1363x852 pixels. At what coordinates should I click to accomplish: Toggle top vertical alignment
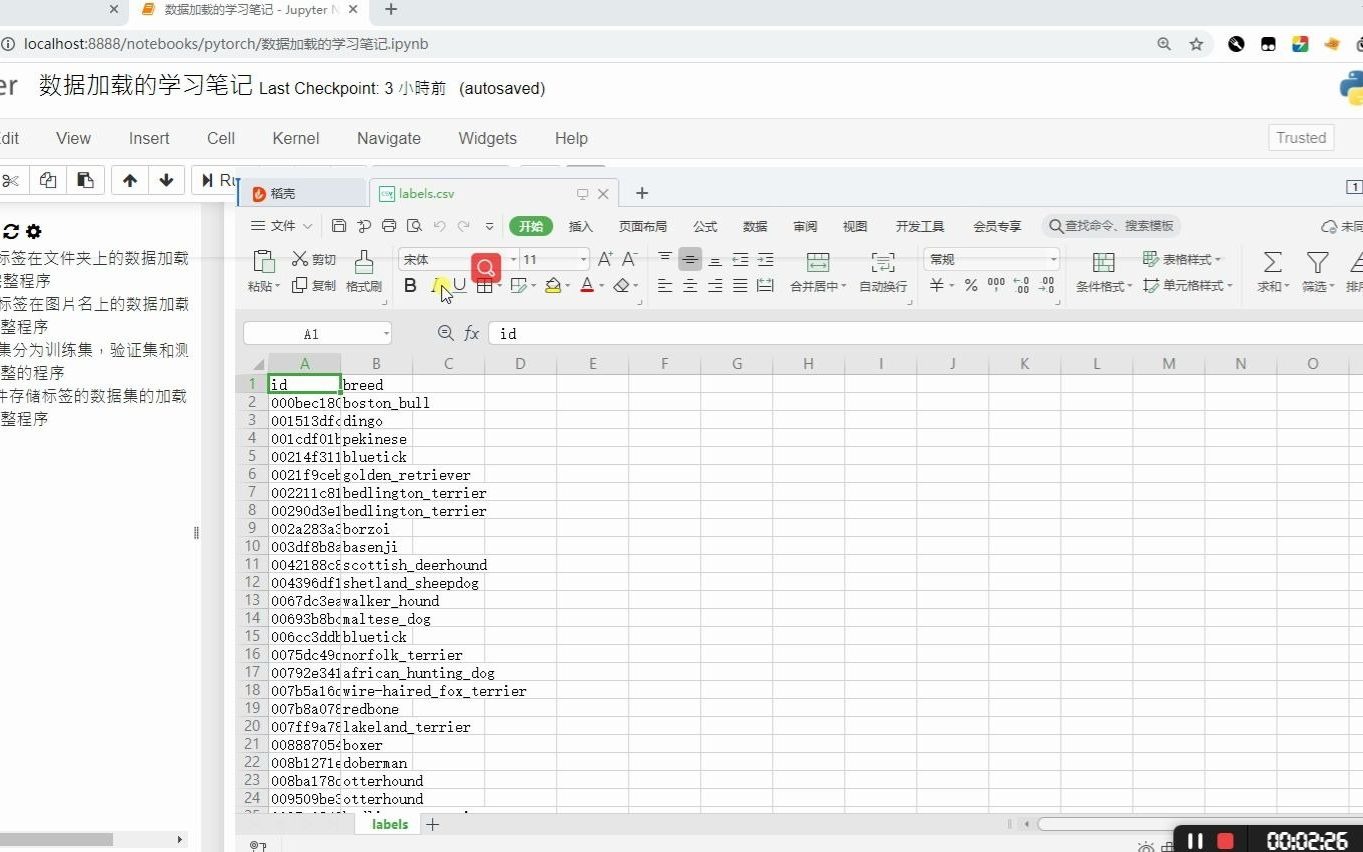(x=665, y=259)
